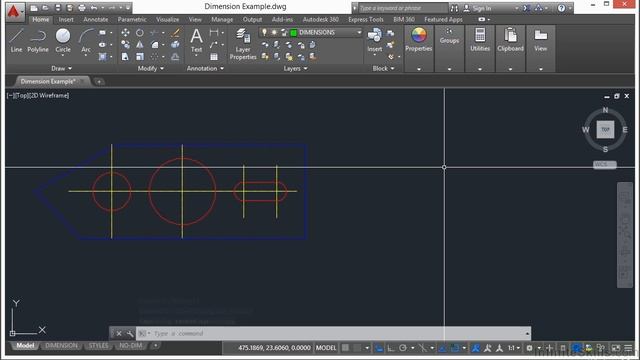This screenshot has height=360, width=640.
Task: Toggle object snap in status bar
Action: 454,348
